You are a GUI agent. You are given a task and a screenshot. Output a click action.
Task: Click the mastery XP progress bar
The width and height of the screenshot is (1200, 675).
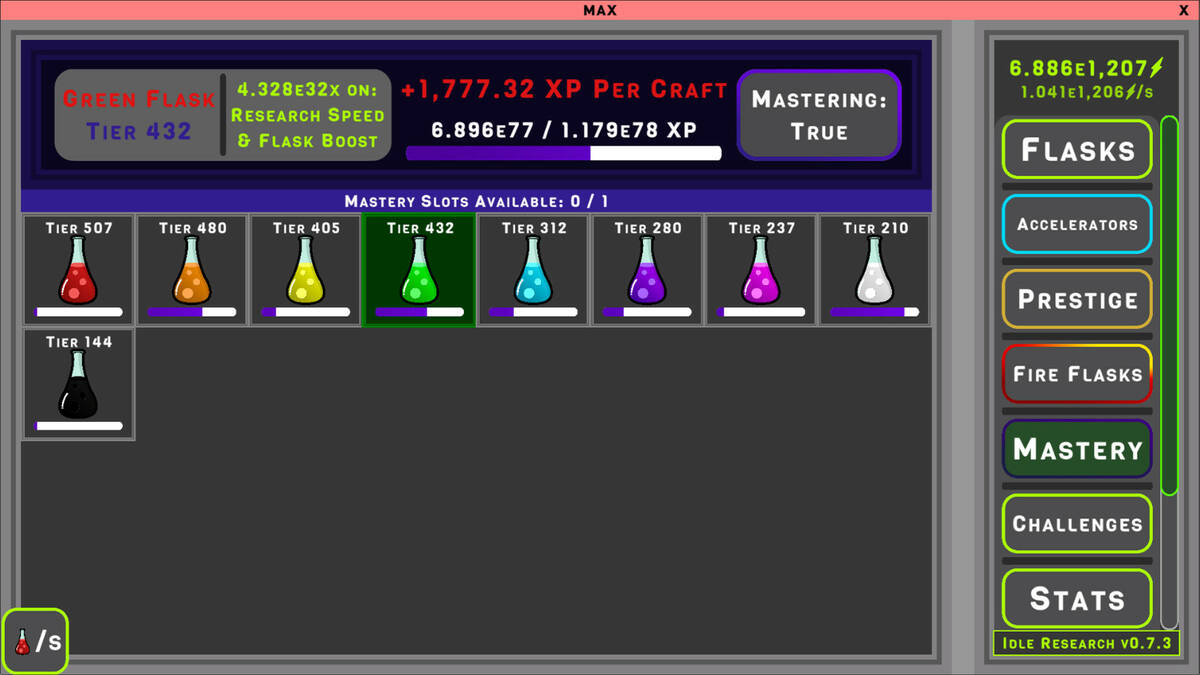(x=563, y=153)
